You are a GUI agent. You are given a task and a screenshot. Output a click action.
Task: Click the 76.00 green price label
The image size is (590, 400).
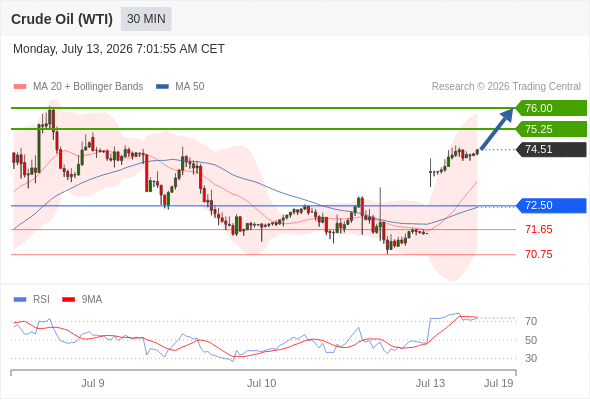tap(551, 108)
